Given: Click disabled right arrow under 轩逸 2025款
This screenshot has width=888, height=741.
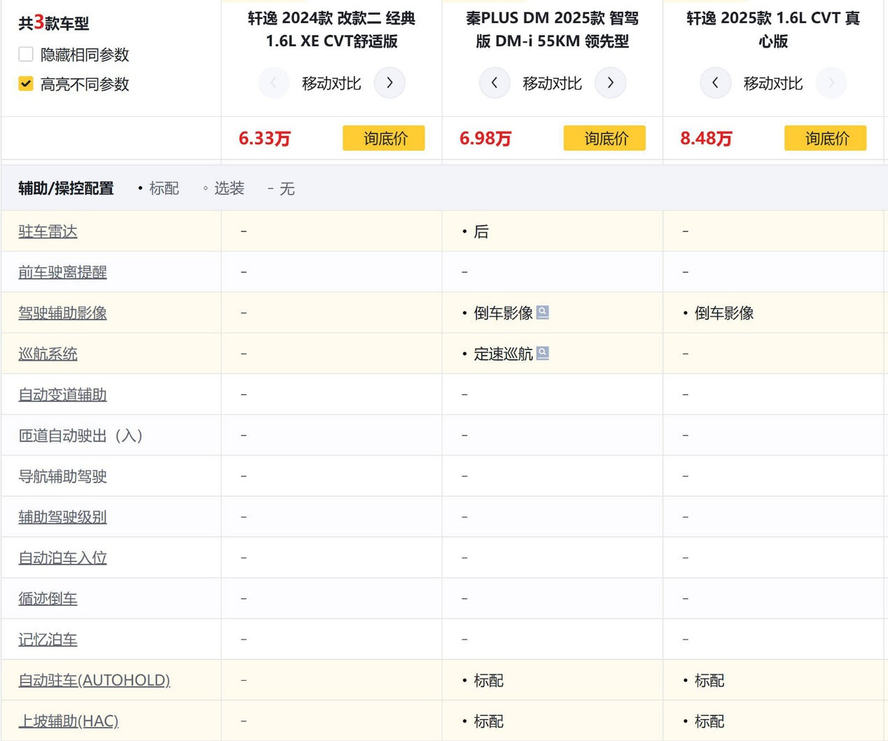Looking at the screenshot, I should 831,83.
